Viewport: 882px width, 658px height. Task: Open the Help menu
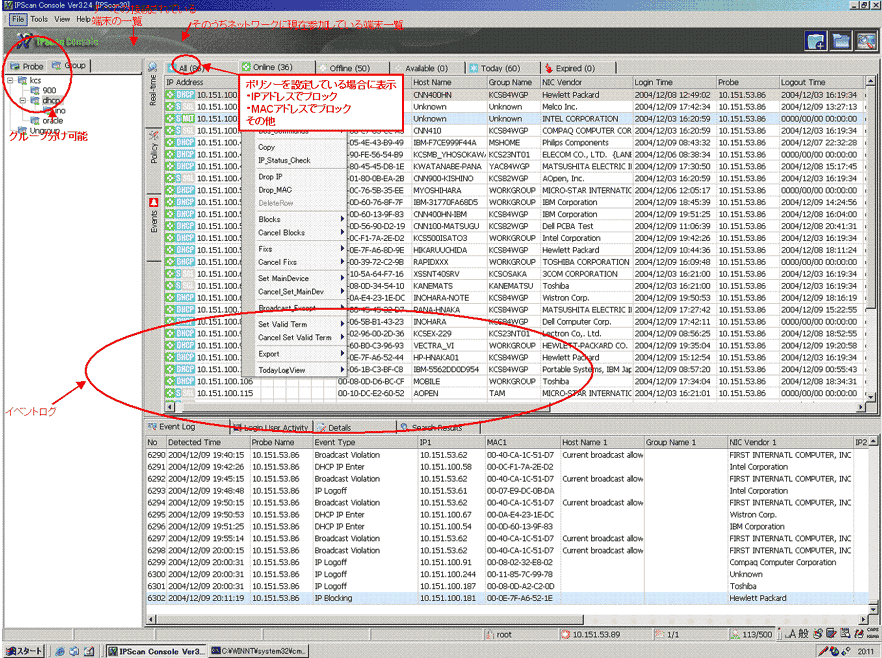pyautogui.click(x=83, y=19)
